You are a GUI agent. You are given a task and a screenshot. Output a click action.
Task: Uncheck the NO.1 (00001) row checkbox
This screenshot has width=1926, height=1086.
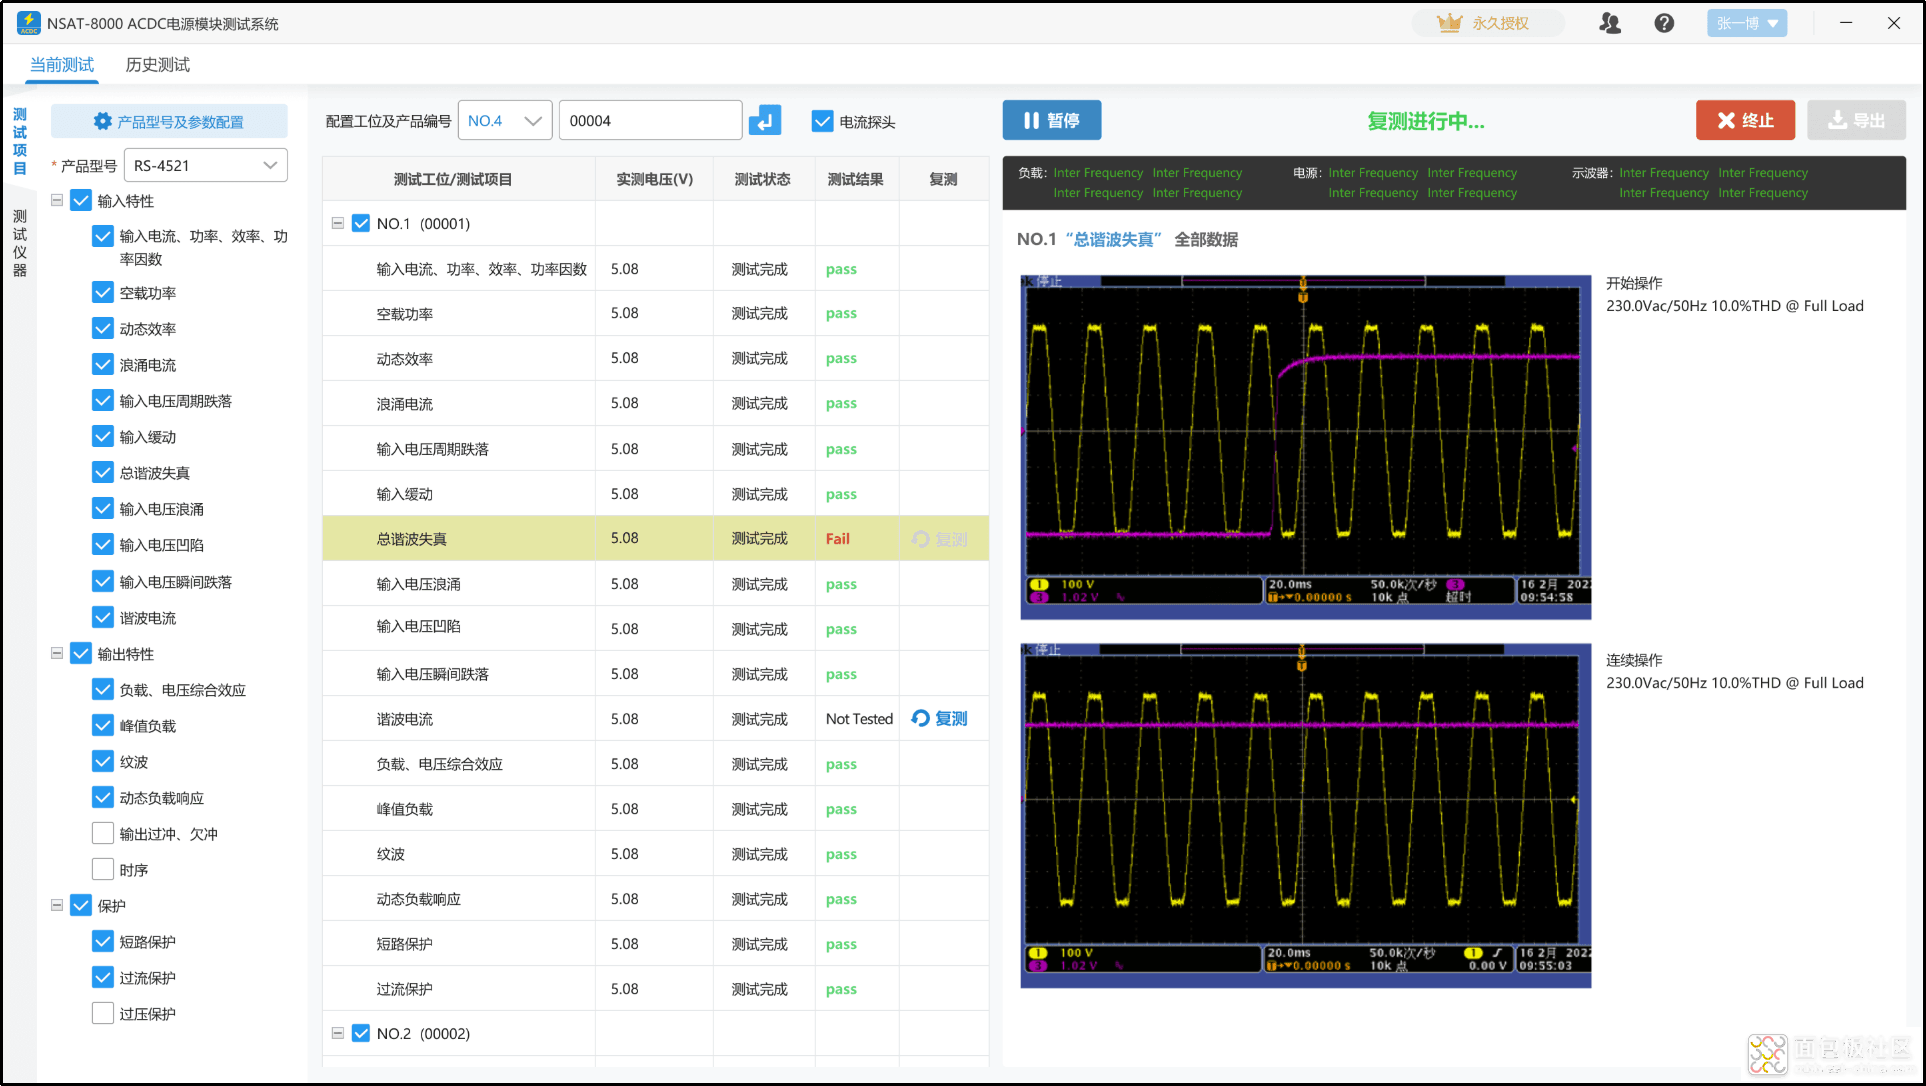point(362,224)
